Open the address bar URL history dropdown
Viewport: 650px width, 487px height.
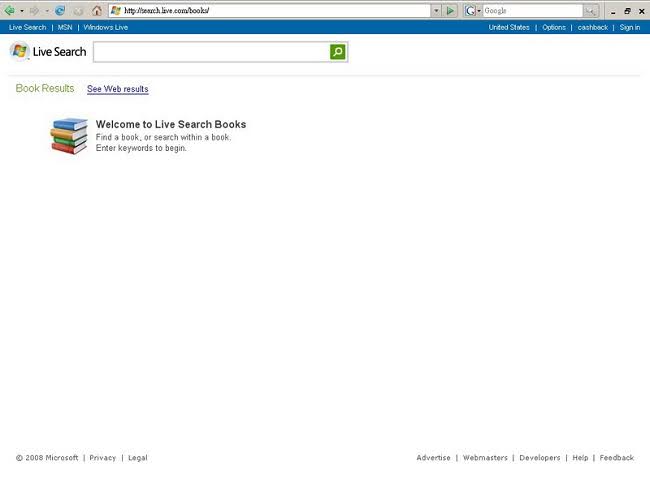(x=435, y=10)
